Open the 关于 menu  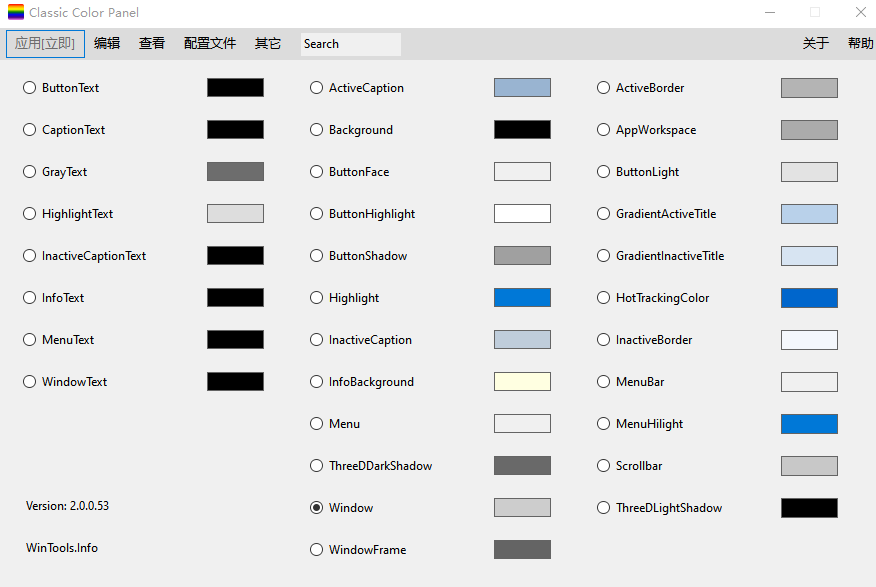(816, 44)
